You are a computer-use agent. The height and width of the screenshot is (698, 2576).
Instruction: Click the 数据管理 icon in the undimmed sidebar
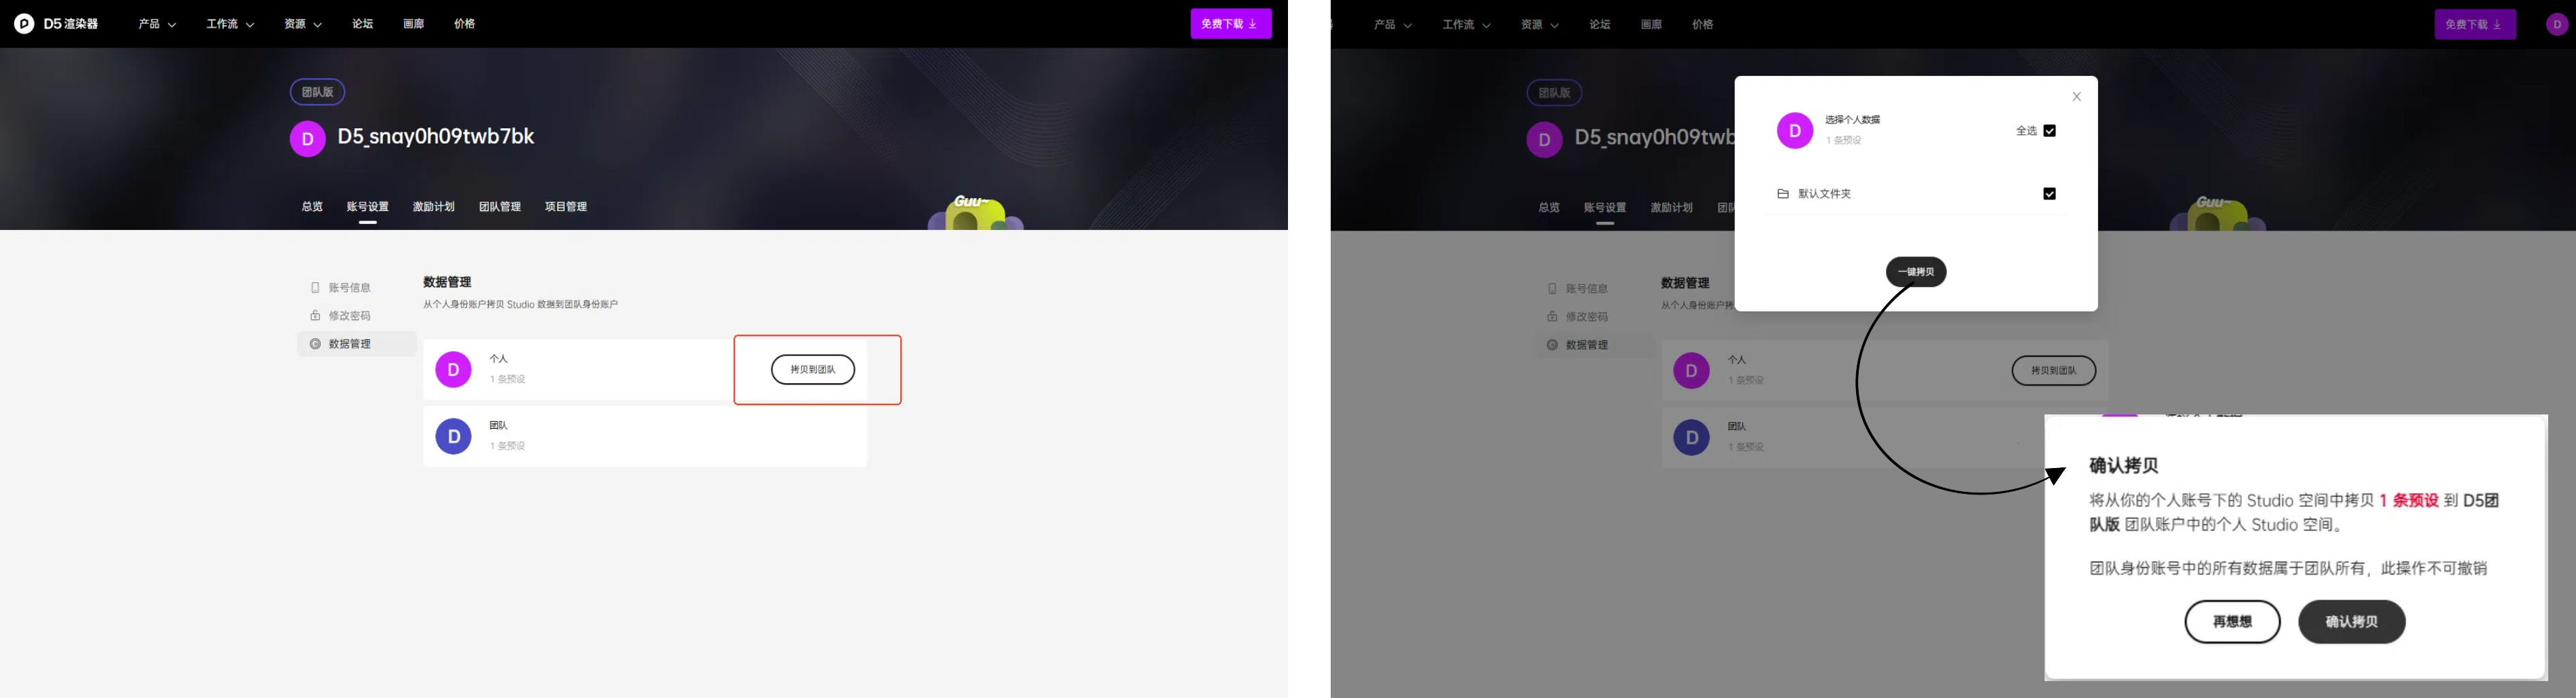pyautogui.click(x=315, y=344)
